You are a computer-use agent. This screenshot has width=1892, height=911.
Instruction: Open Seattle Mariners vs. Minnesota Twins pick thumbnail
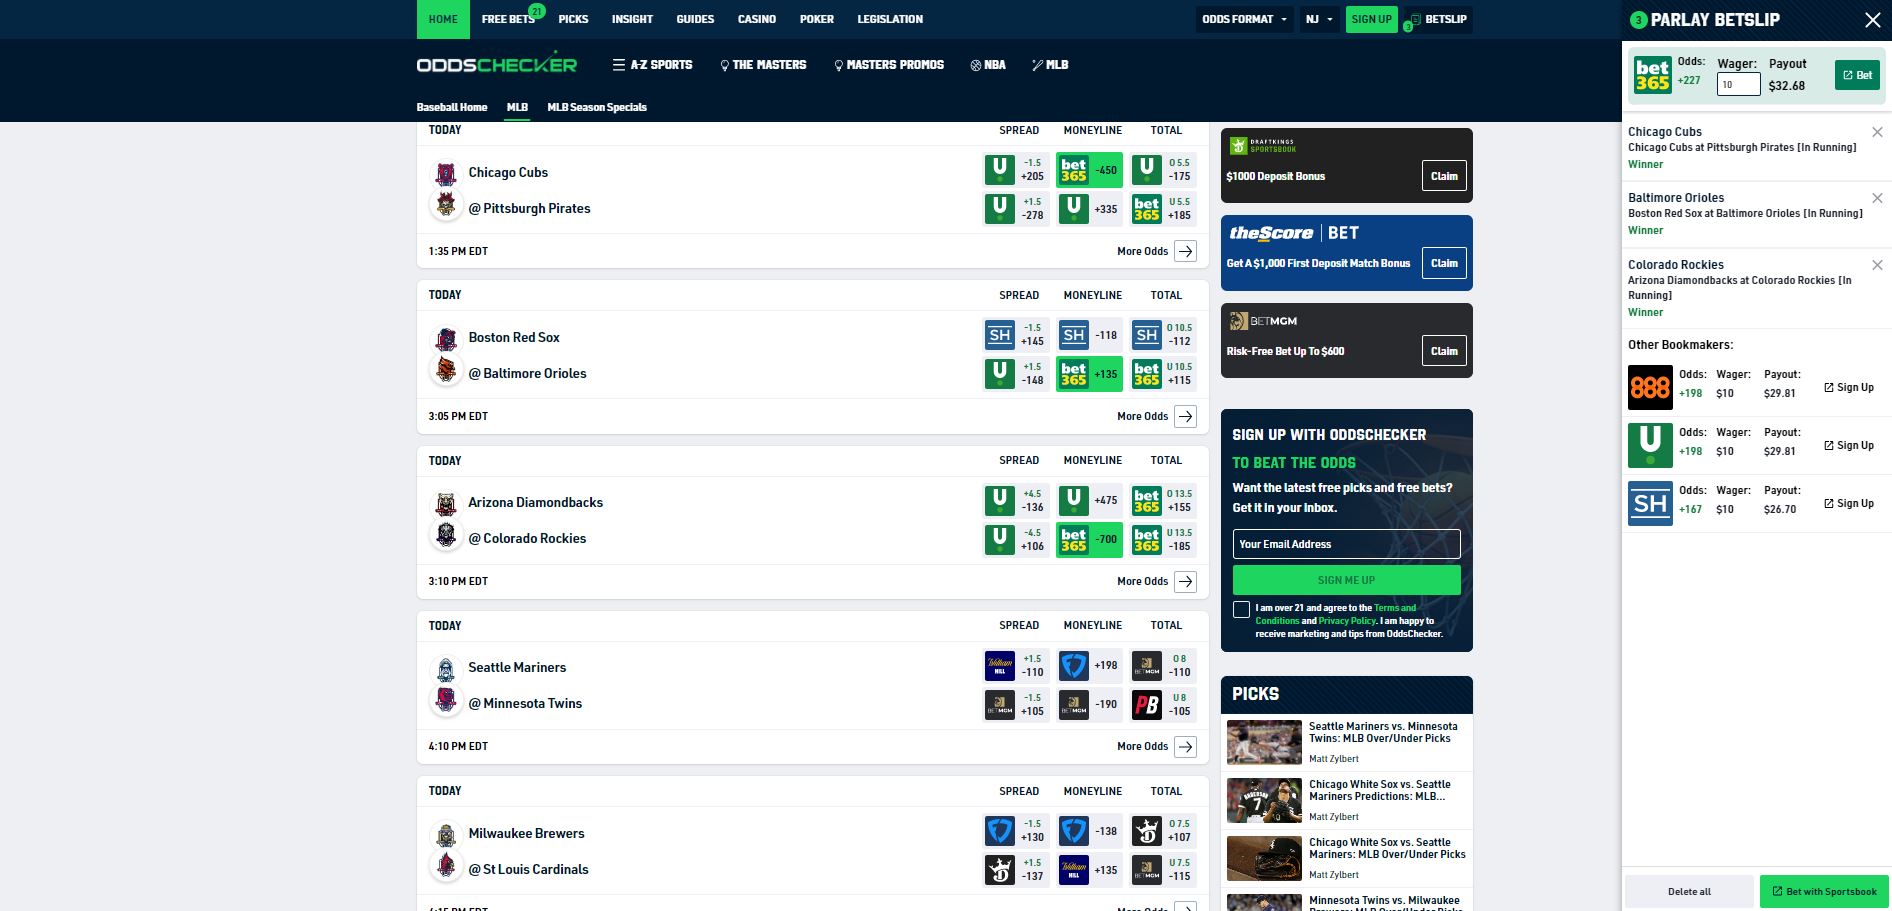coord(1264,743)
